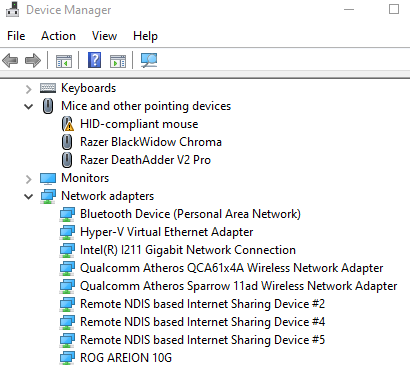Open the Help question mark toolbar icon

95,60
